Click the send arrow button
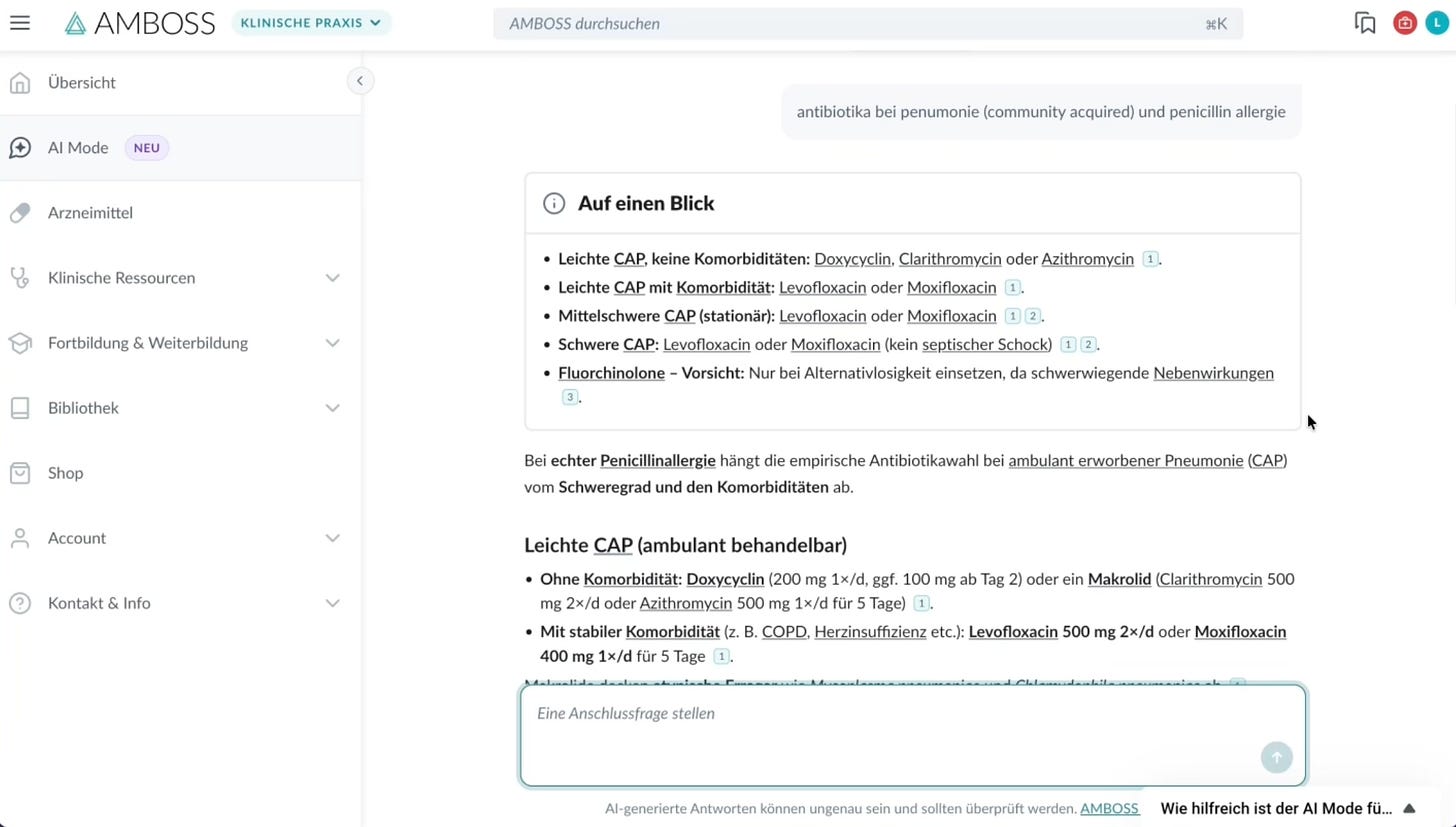 point(1276,757)
